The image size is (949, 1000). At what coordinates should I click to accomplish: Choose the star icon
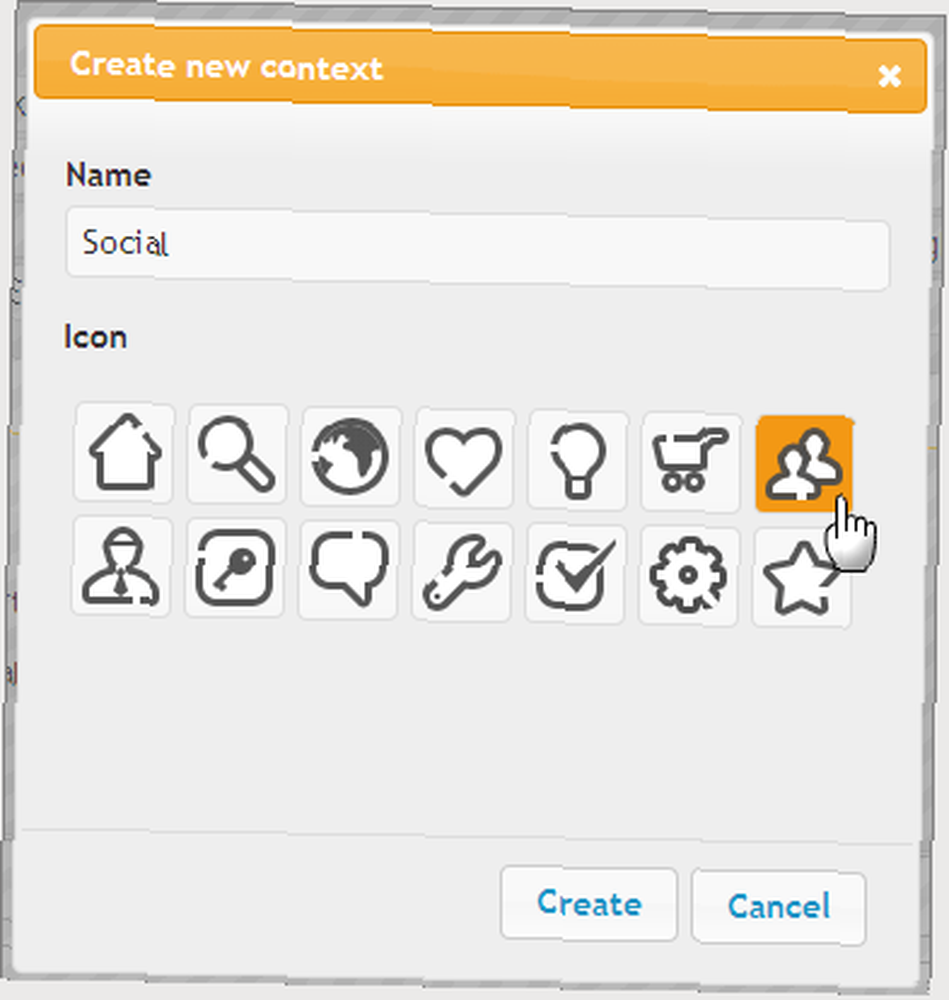(802, 578)
